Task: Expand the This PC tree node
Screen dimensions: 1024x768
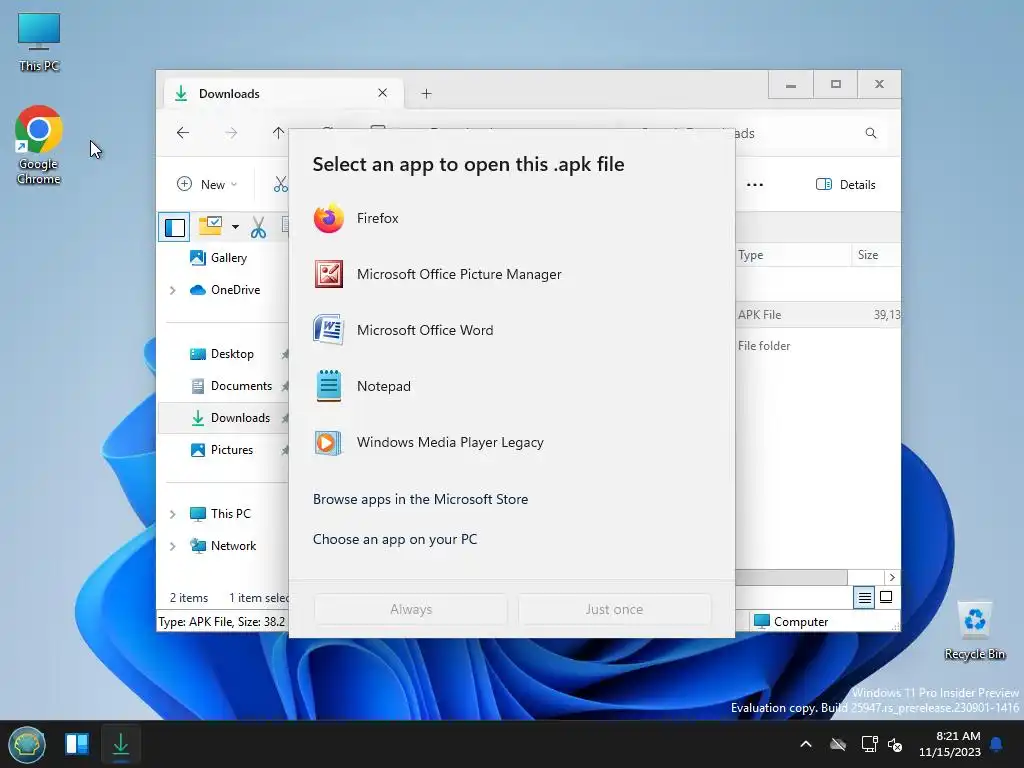Action: (172, 514)
